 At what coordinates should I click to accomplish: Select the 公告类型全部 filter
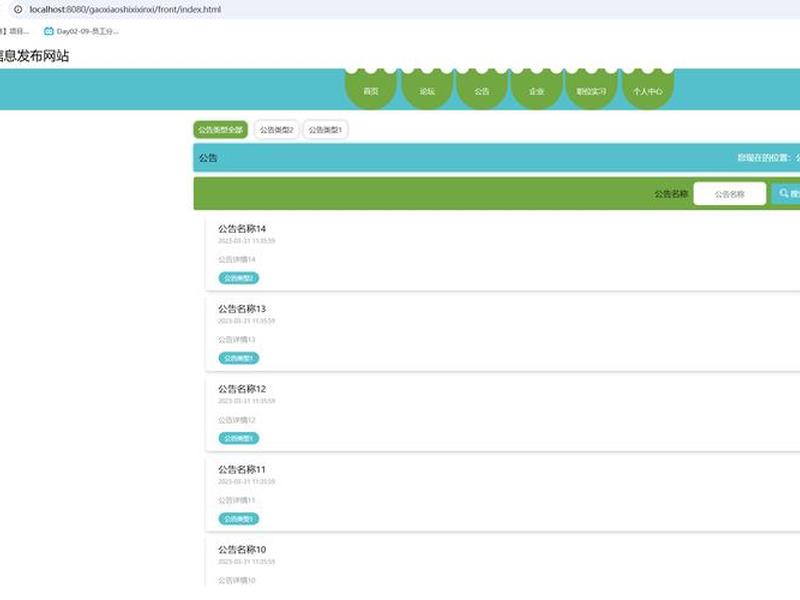[x=220, y=130]
